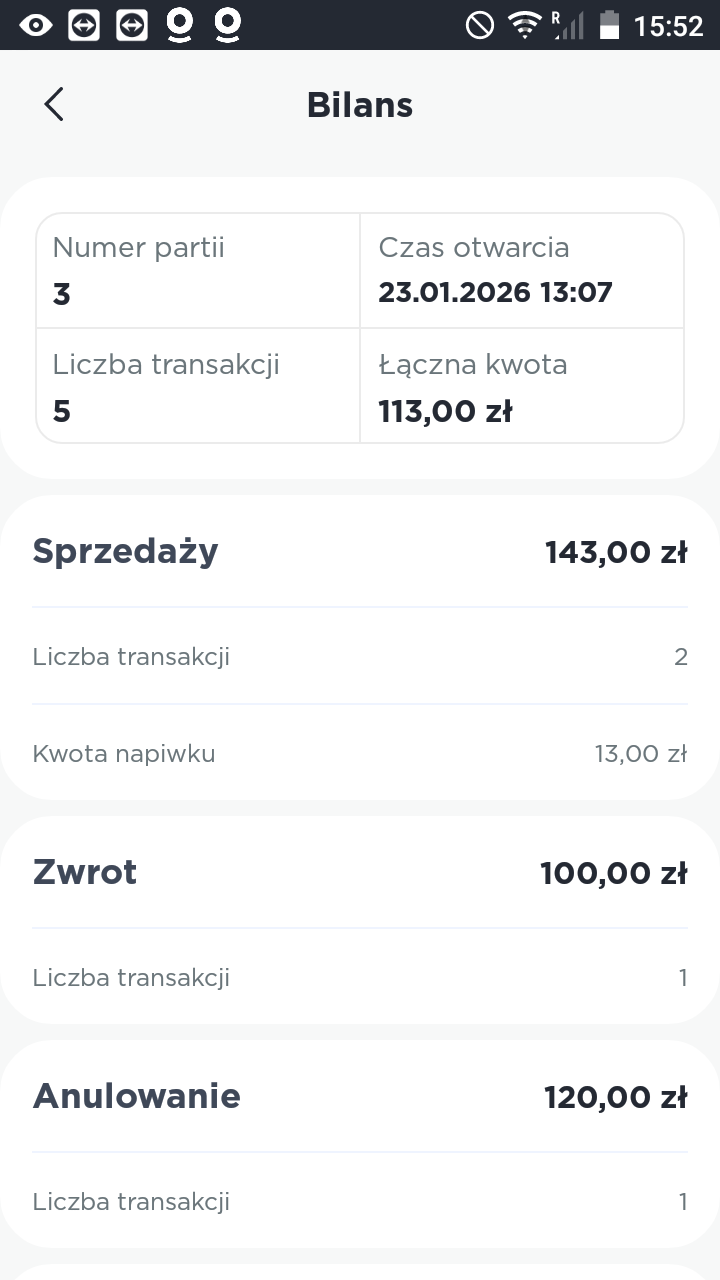Select the Numer partii cell
The image size is (720, 1280).
point(198,270)
